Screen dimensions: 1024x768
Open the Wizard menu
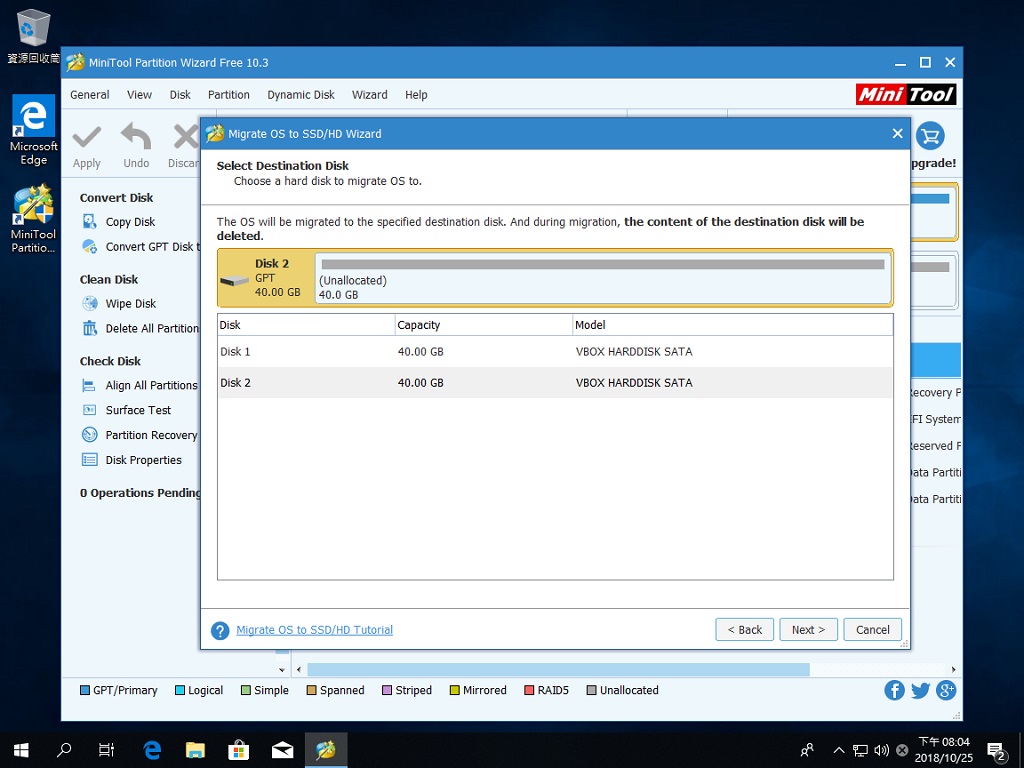(x=370, y=95)
